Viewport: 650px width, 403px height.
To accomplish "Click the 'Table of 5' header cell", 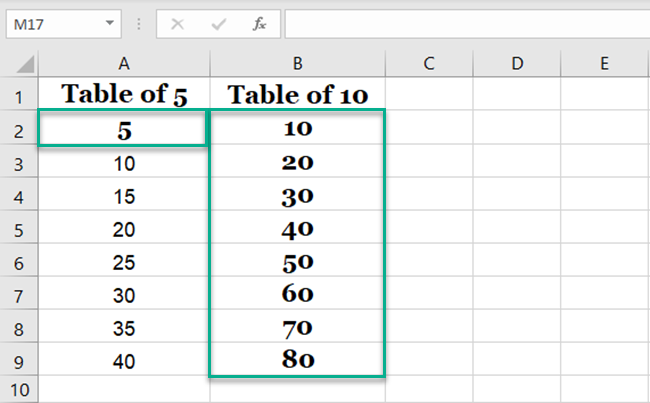I will click(123, 95).
